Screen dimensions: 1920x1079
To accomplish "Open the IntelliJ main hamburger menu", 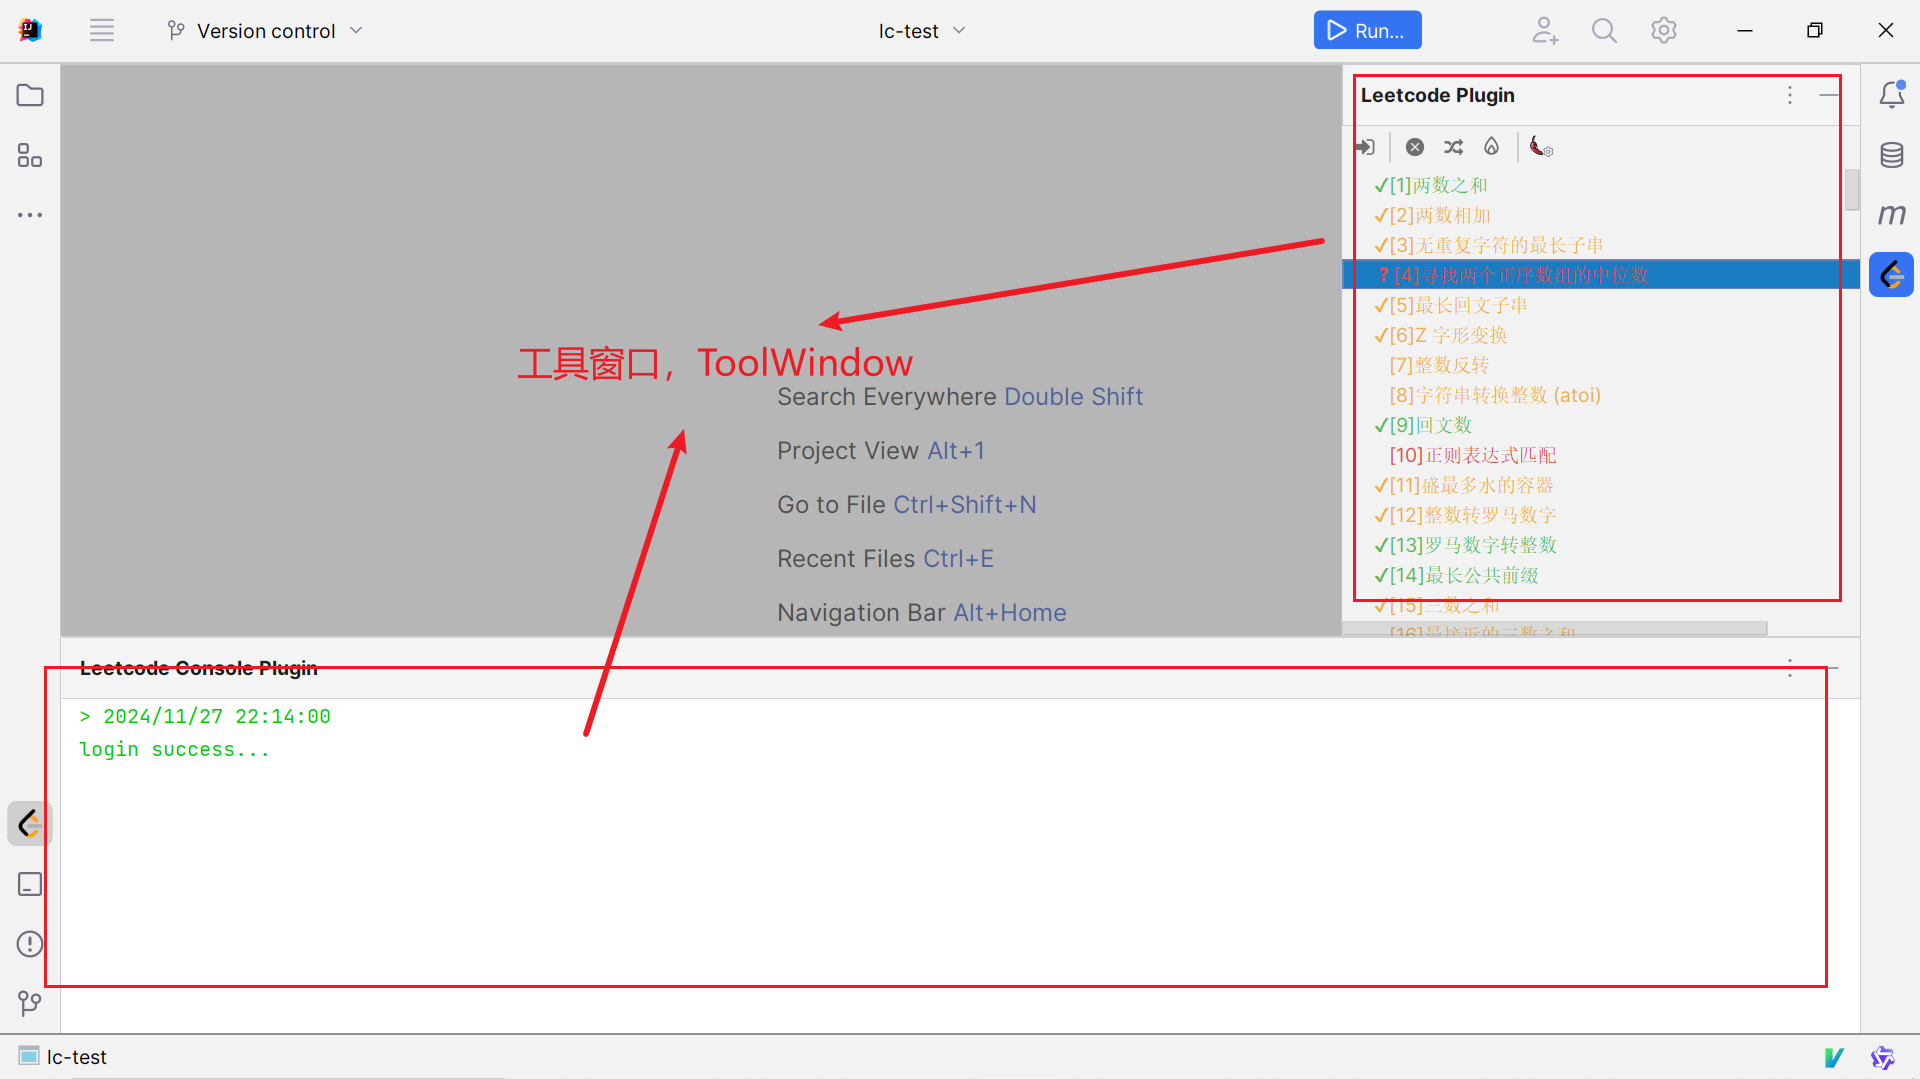I will point(101,30).
